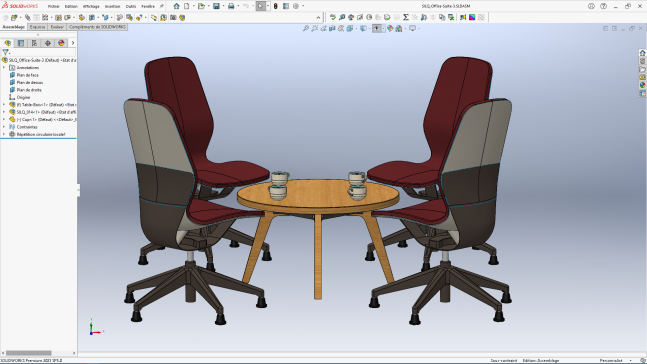The height and width of the screenshot is (364, 647).
Task: Click the Help question mark icon
Action: click(x=603, y=6)
